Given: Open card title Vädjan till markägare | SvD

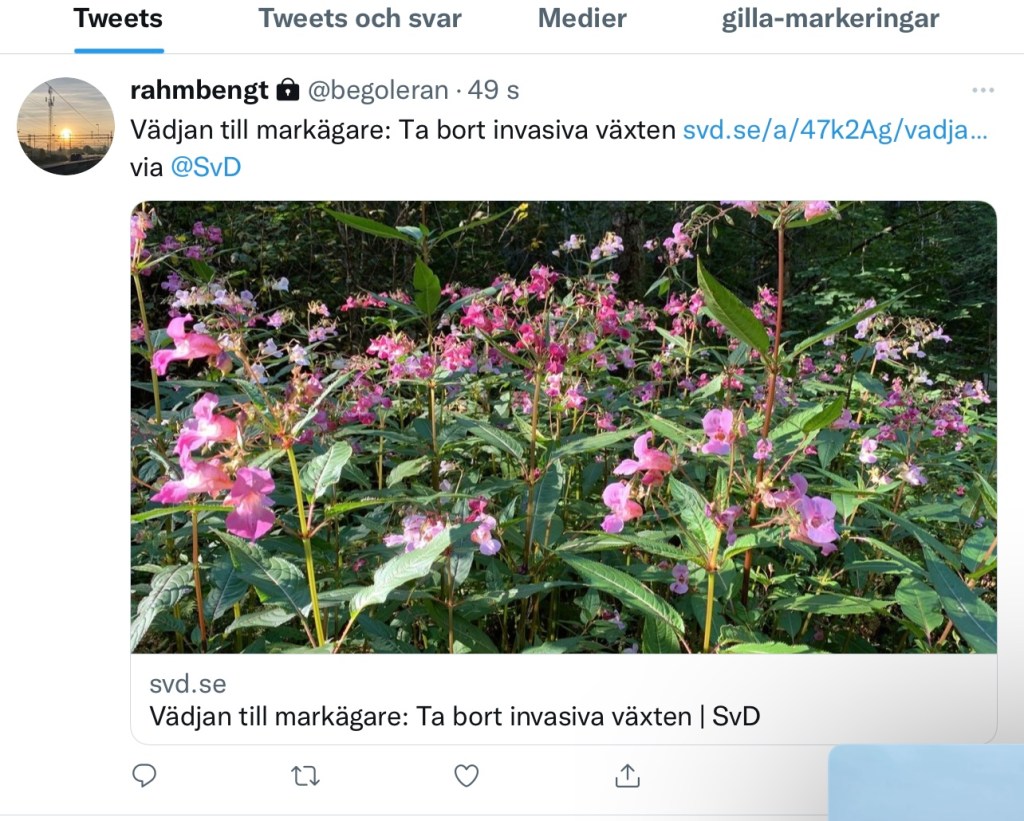Looking at the screenshot, I should click(455, 716).
